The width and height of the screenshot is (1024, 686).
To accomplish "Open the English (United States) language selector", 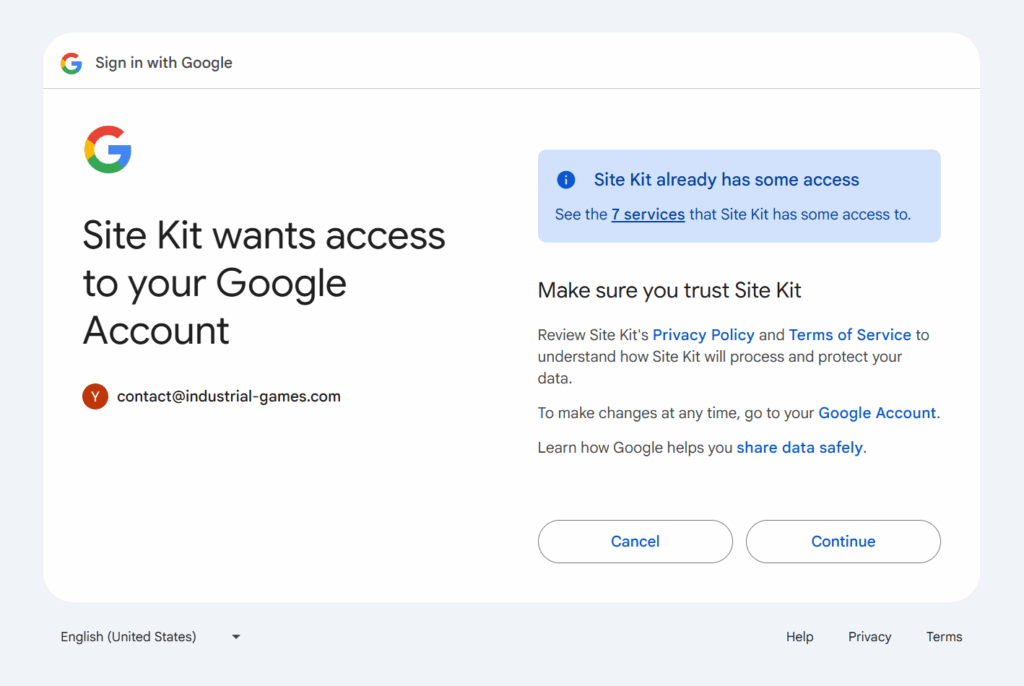I will (x=129, y=637).
